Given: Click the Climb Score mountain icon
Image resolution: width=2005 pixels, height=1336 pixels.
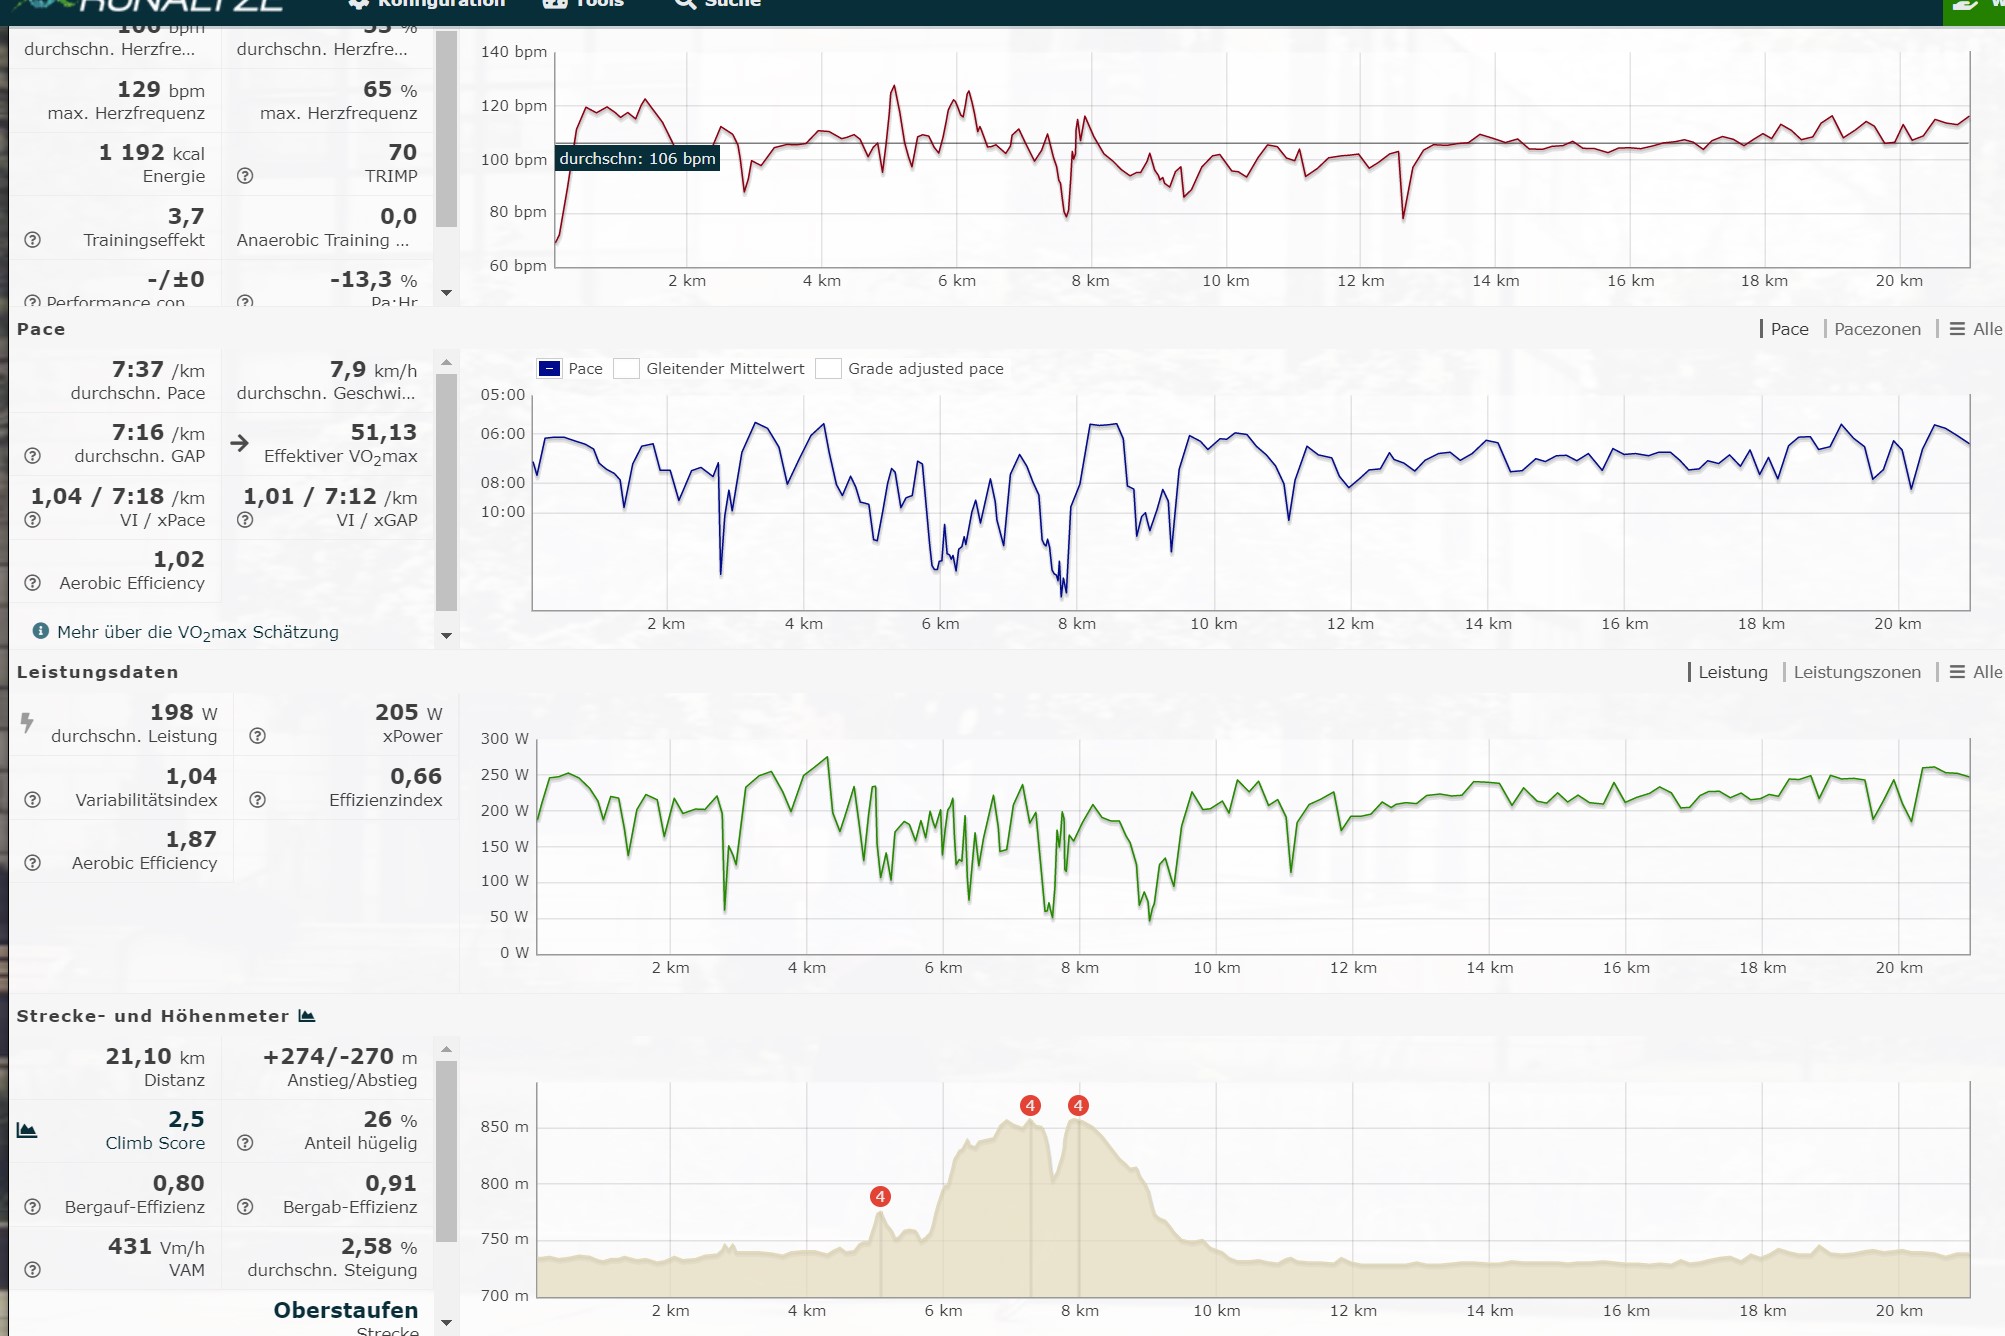Looking at the screenshot, I should [x=27, y=1131].
